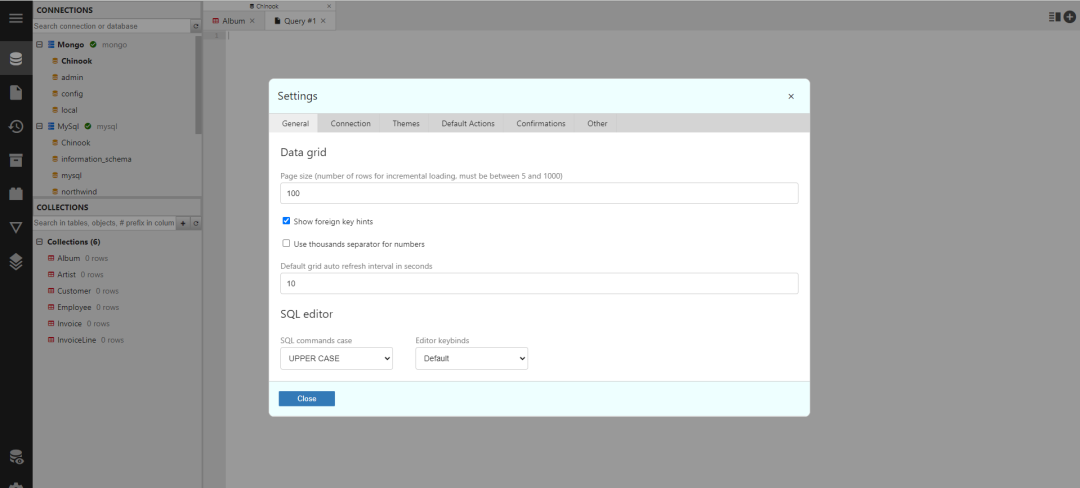The image size is (1080, 488).
Task: Open the SQL commands case dropdown
Action: pos(336,358)
